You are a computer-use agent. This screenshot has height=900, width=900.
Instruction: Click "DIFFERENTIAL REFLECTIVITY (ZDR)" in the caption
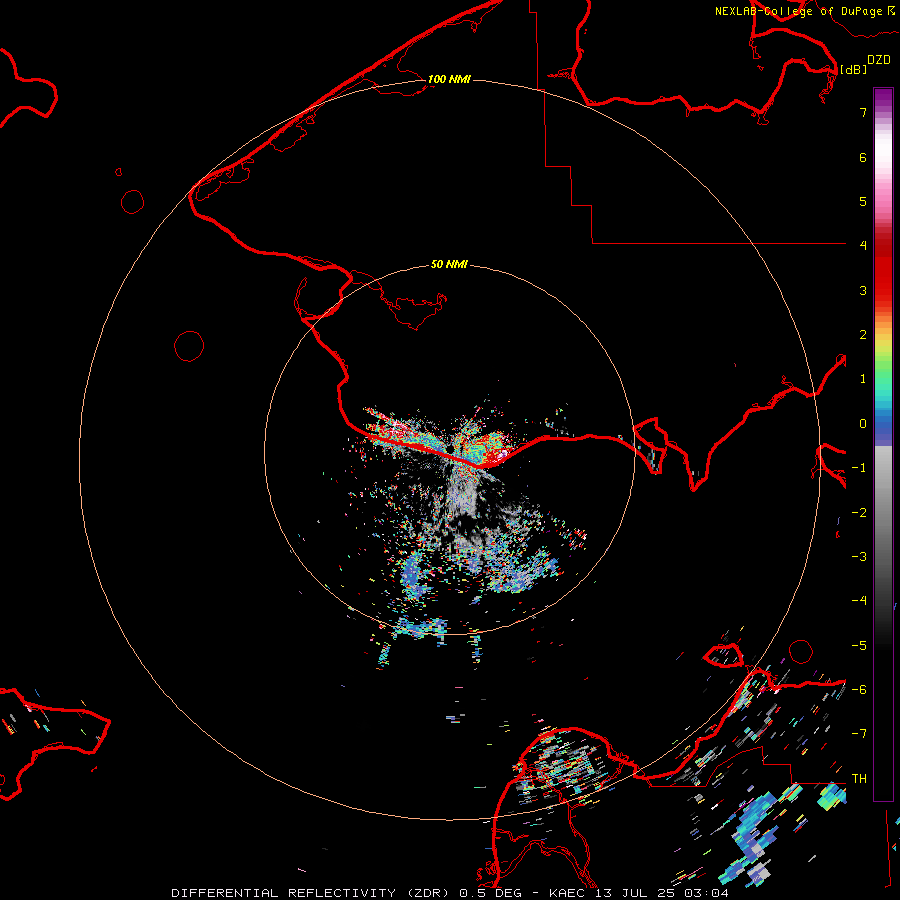[311, 893]
